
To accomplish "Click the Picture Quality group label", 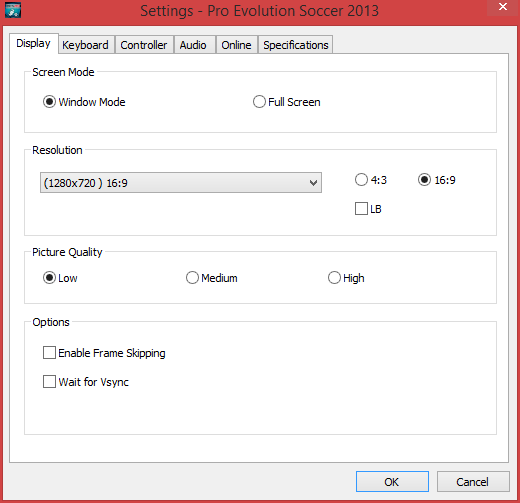I will (x=67, y=252).
